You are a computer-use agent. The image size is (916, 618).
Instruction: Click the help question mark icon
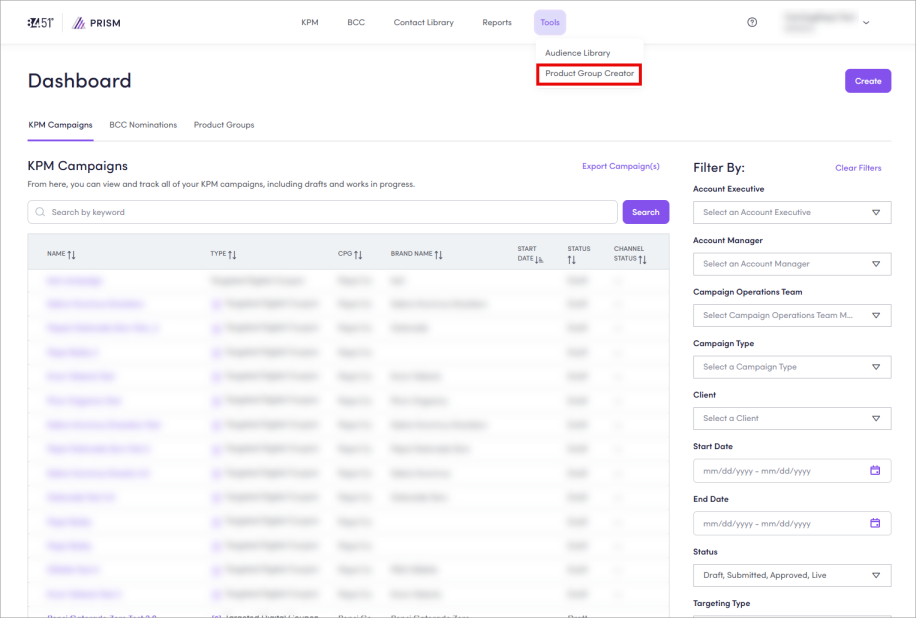[752, 22]
